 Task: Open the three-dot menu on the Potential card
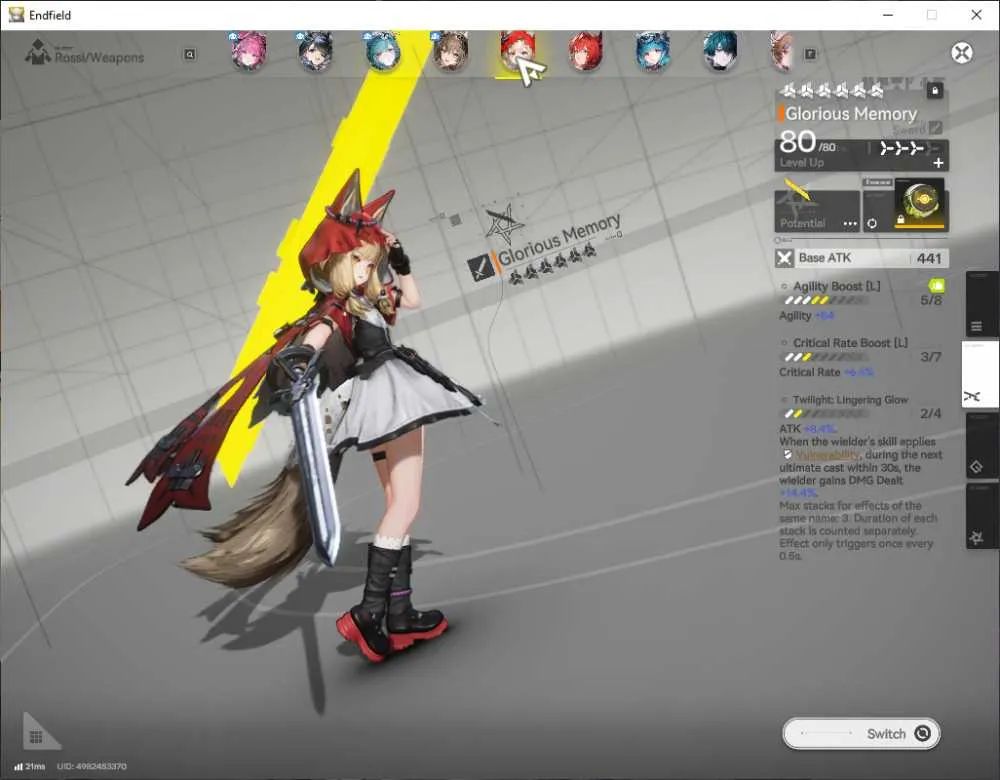pyautogui.click(x=850, y=224)
